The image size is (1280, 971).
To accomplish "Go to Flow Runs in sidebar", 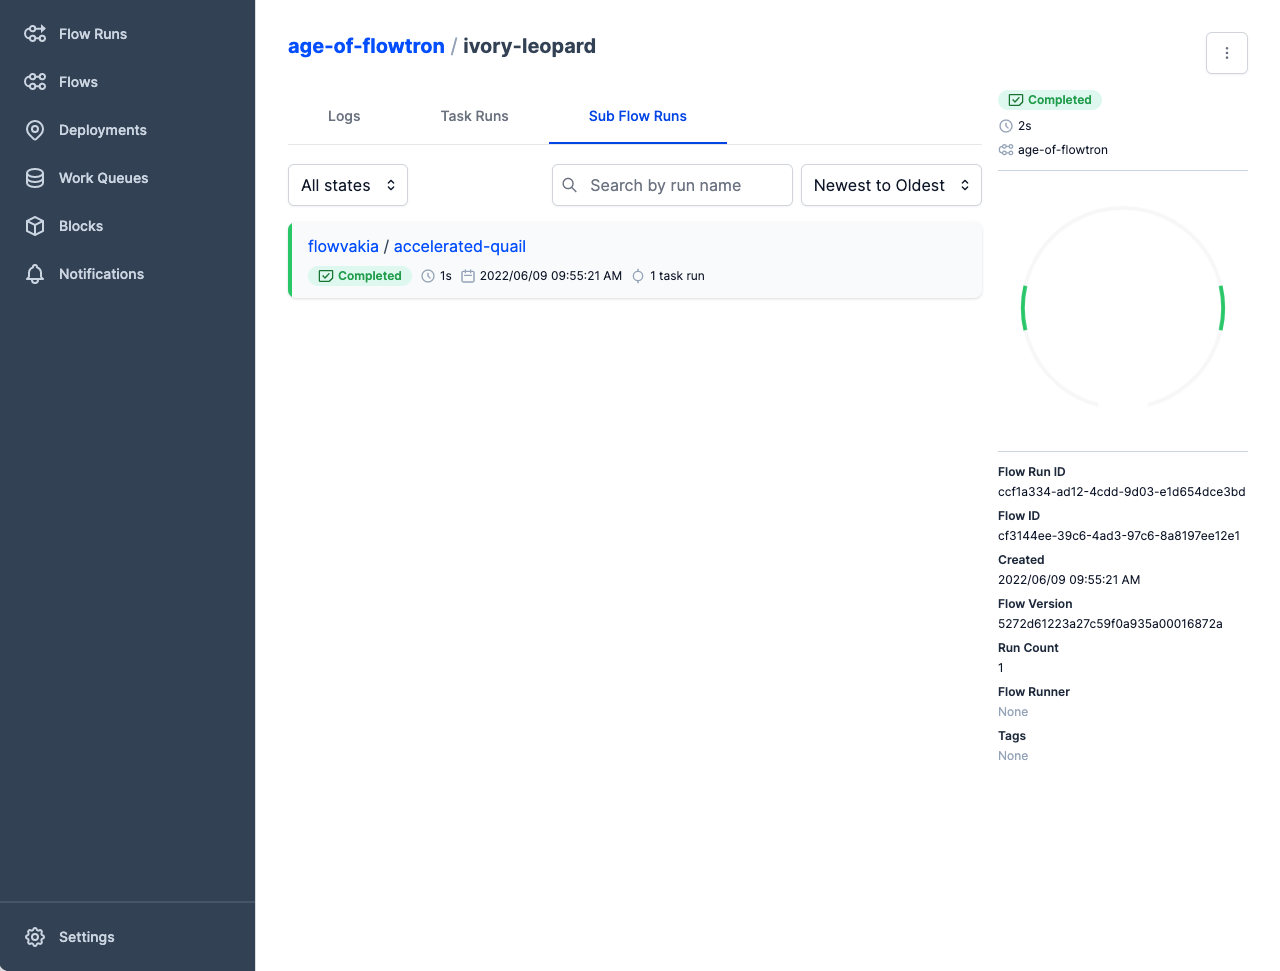I will coord(93,34).
